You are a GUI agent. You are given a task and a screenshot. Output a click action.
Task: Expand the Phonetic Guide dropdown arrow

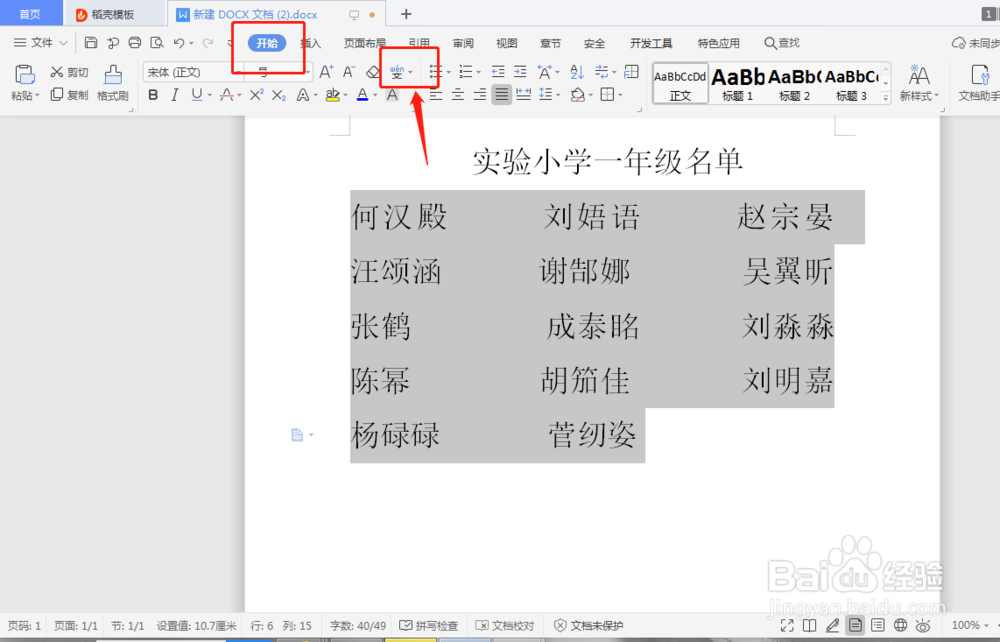pyautogui.click(x=410, y=72)
